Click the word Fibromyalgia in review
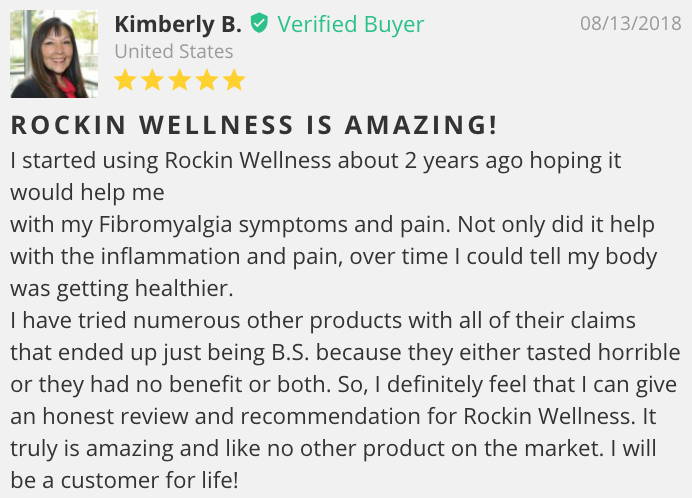 coord(165,225)
